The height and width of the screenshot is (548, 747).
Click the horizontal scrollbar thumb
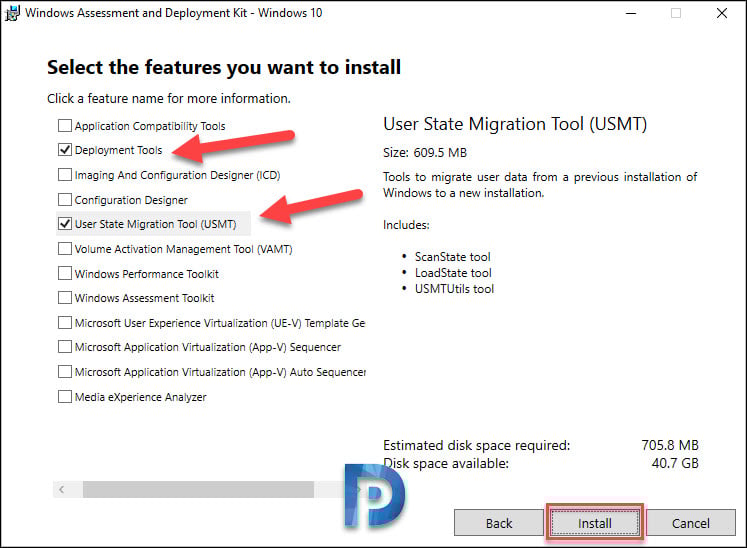coord(198,489)
